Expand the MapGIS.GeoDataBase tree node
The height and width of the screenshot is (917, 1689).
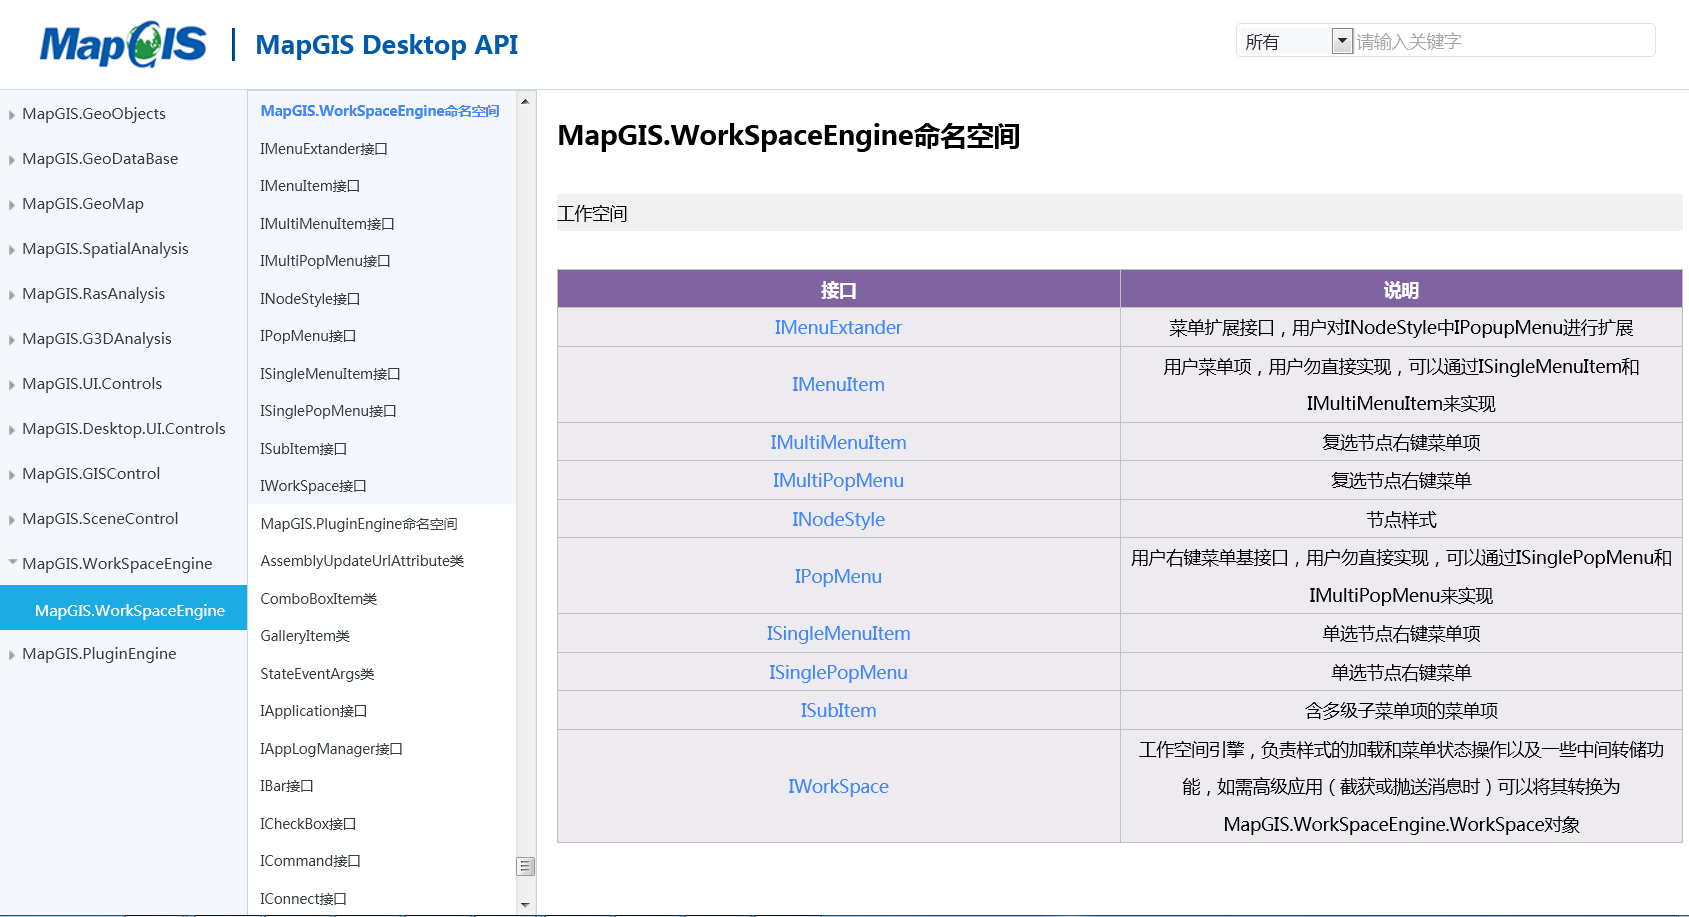(12, 159)
